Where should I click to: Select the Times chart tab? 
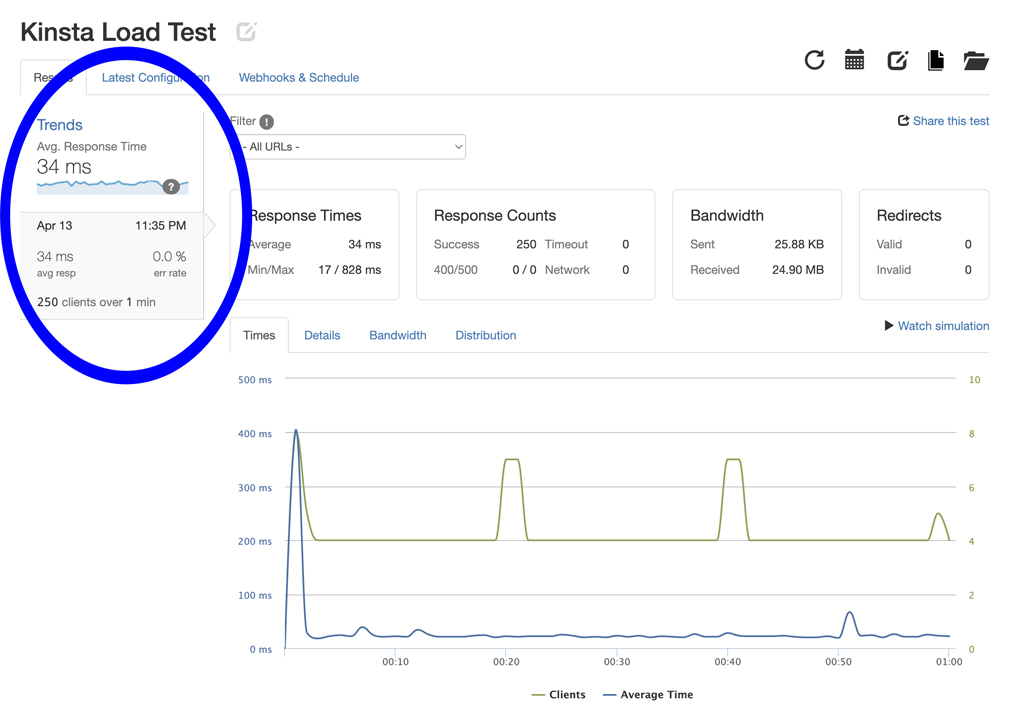(x=259, y=335)
